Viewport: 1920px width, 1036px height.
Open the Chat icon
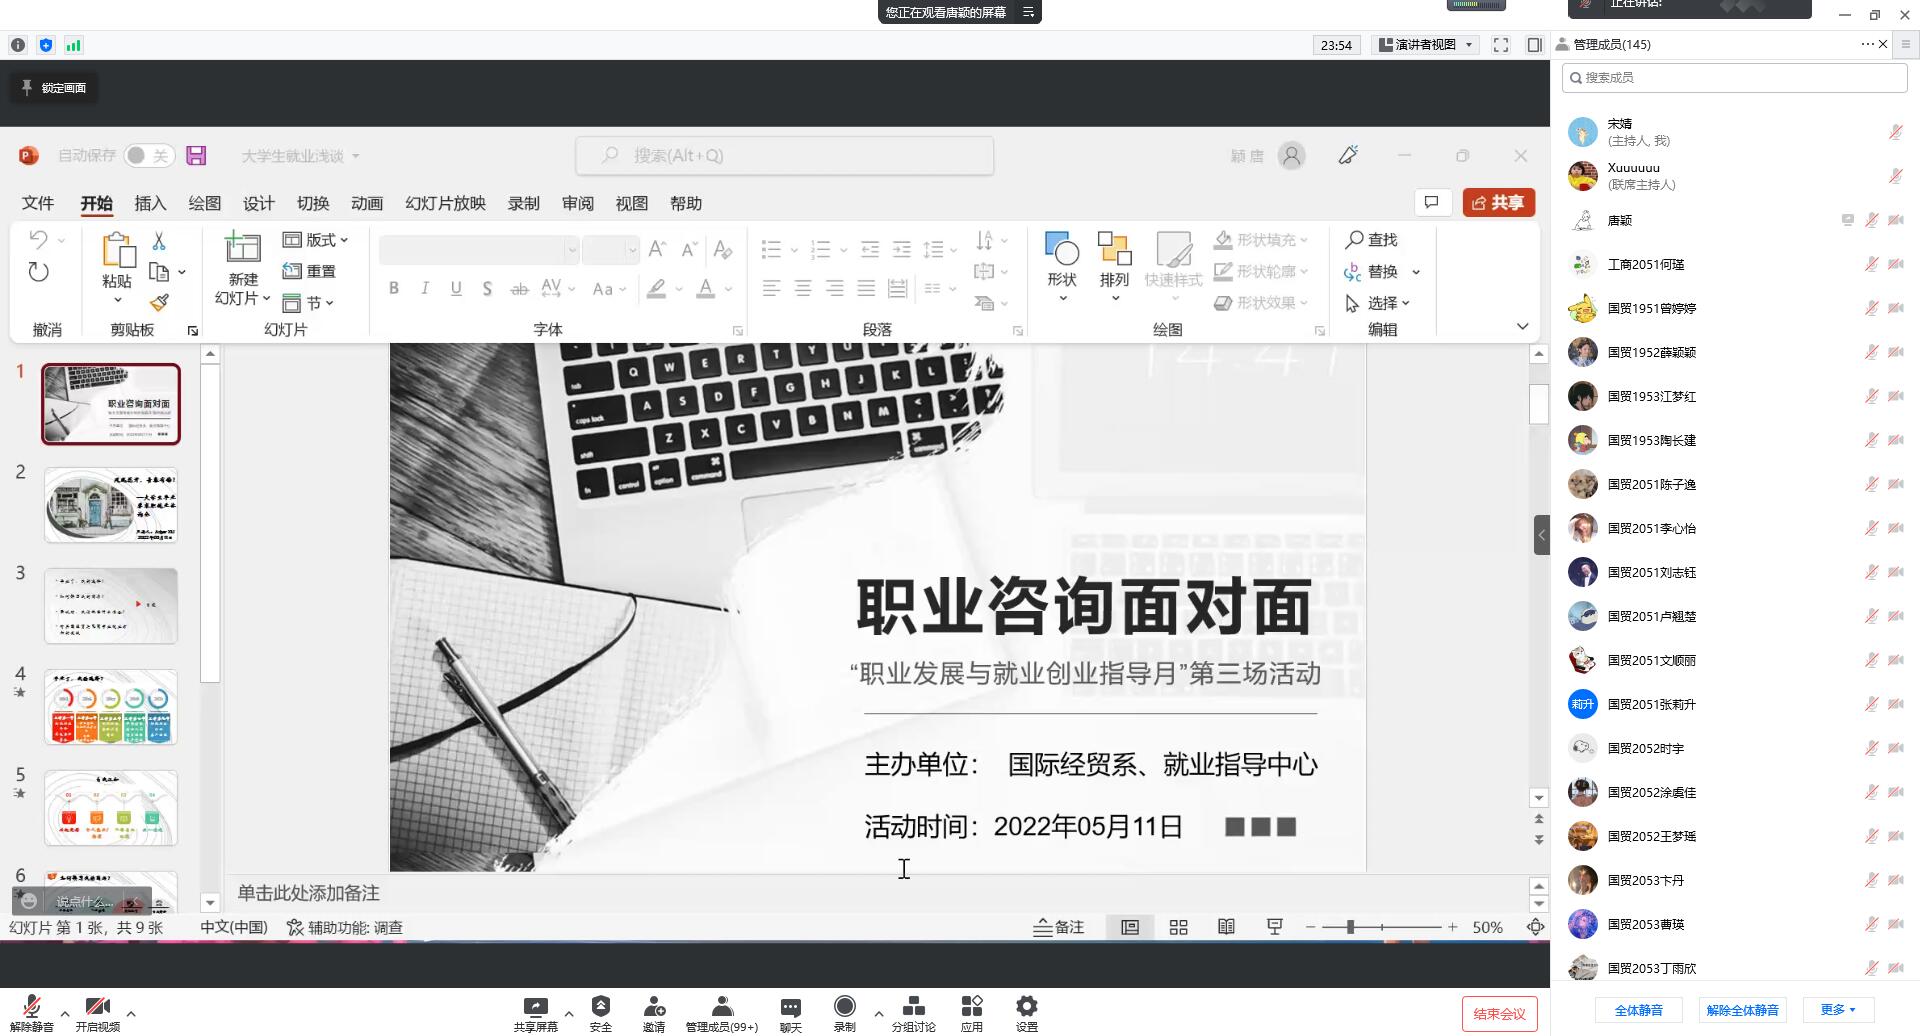pos(790,1007)
